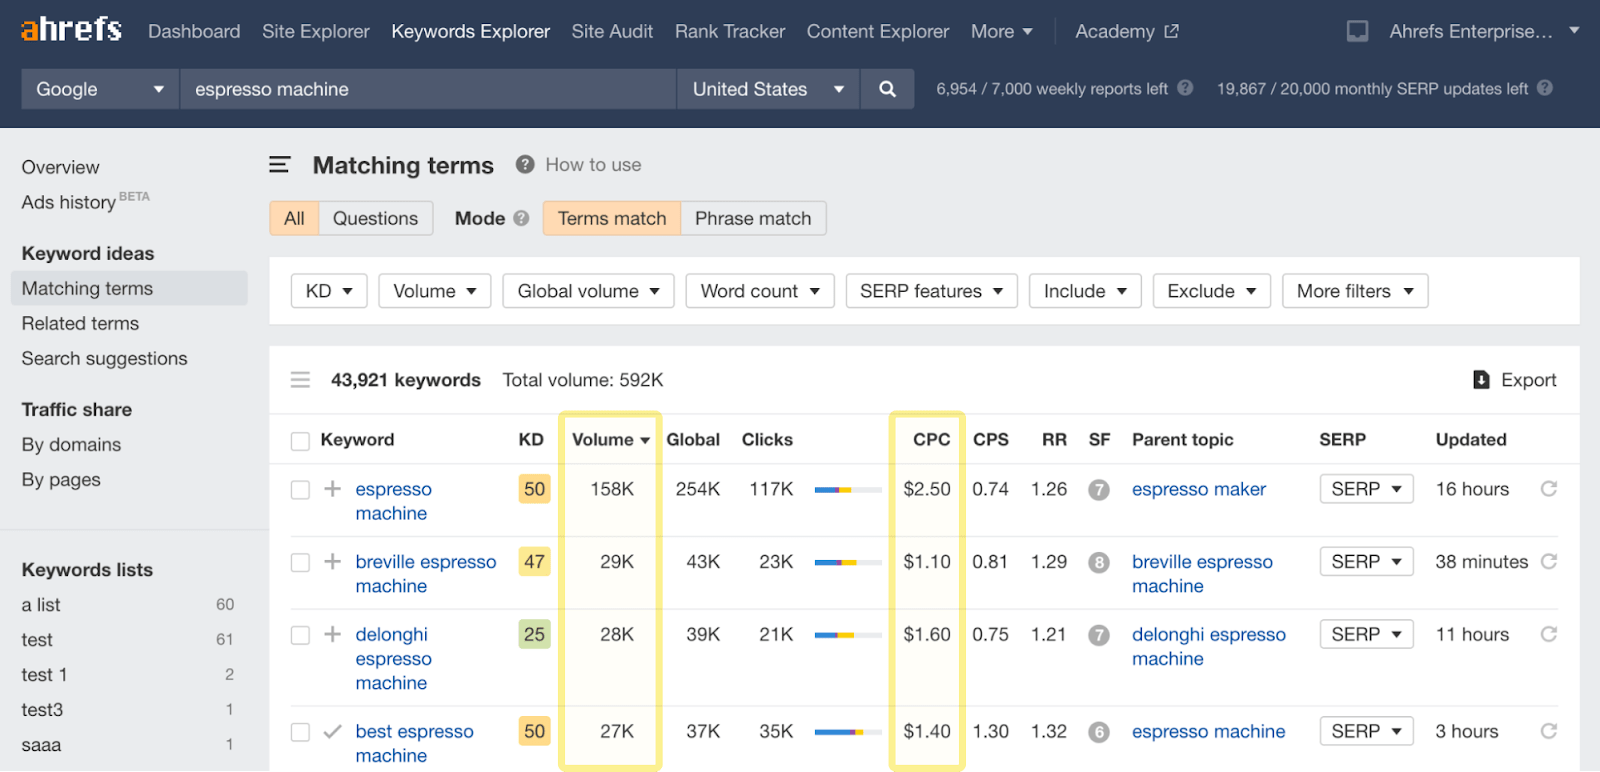Click the clicks distribution bar for espresso machine

pyautogui.click(x=847, y=490)
